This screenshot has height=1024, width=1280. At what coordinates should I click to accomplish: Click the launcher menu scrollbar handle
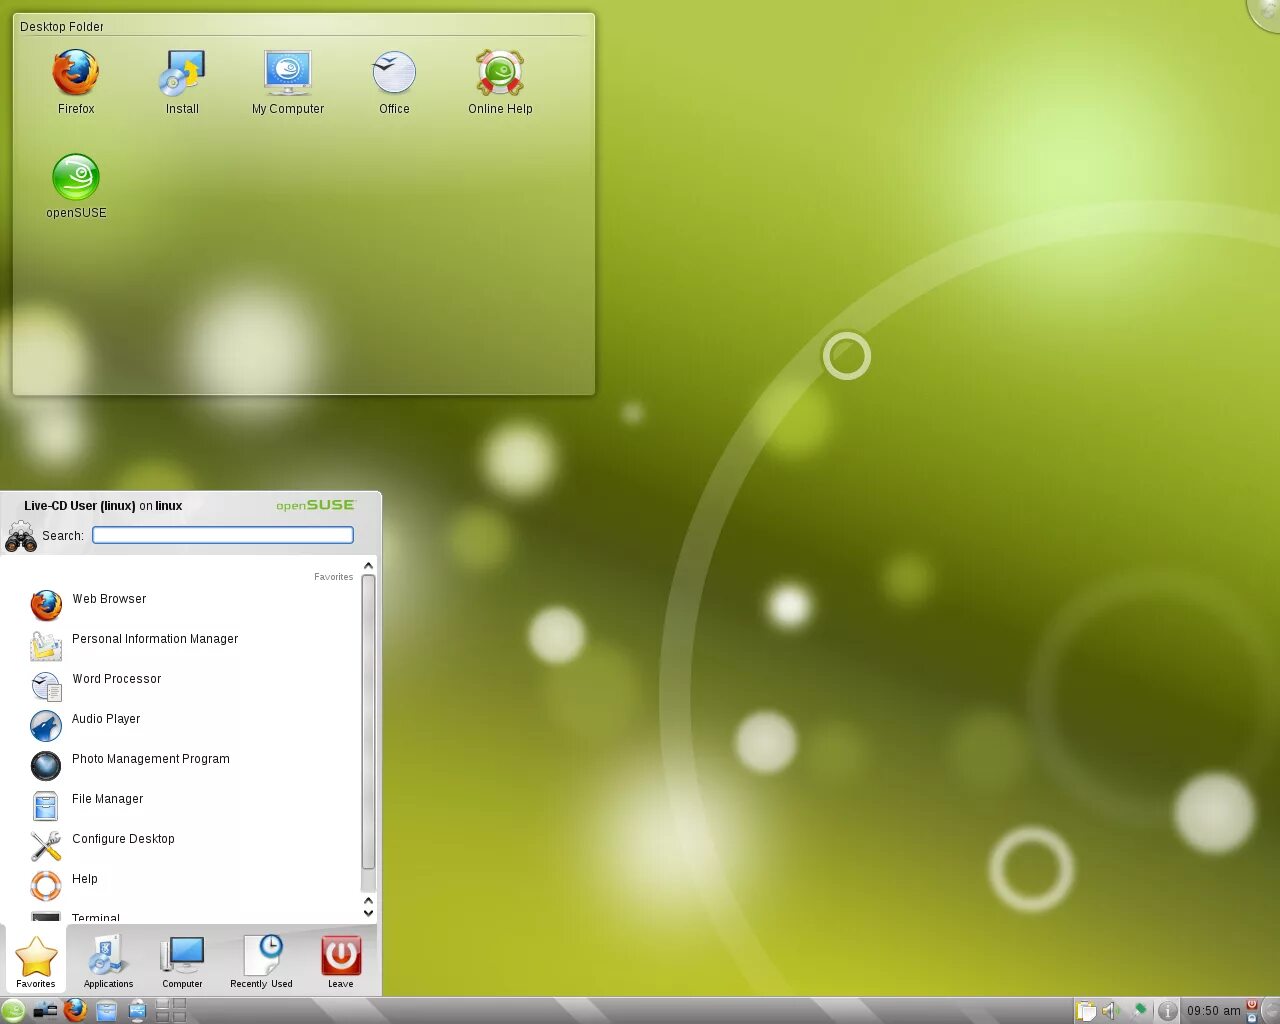coord(368,722)
